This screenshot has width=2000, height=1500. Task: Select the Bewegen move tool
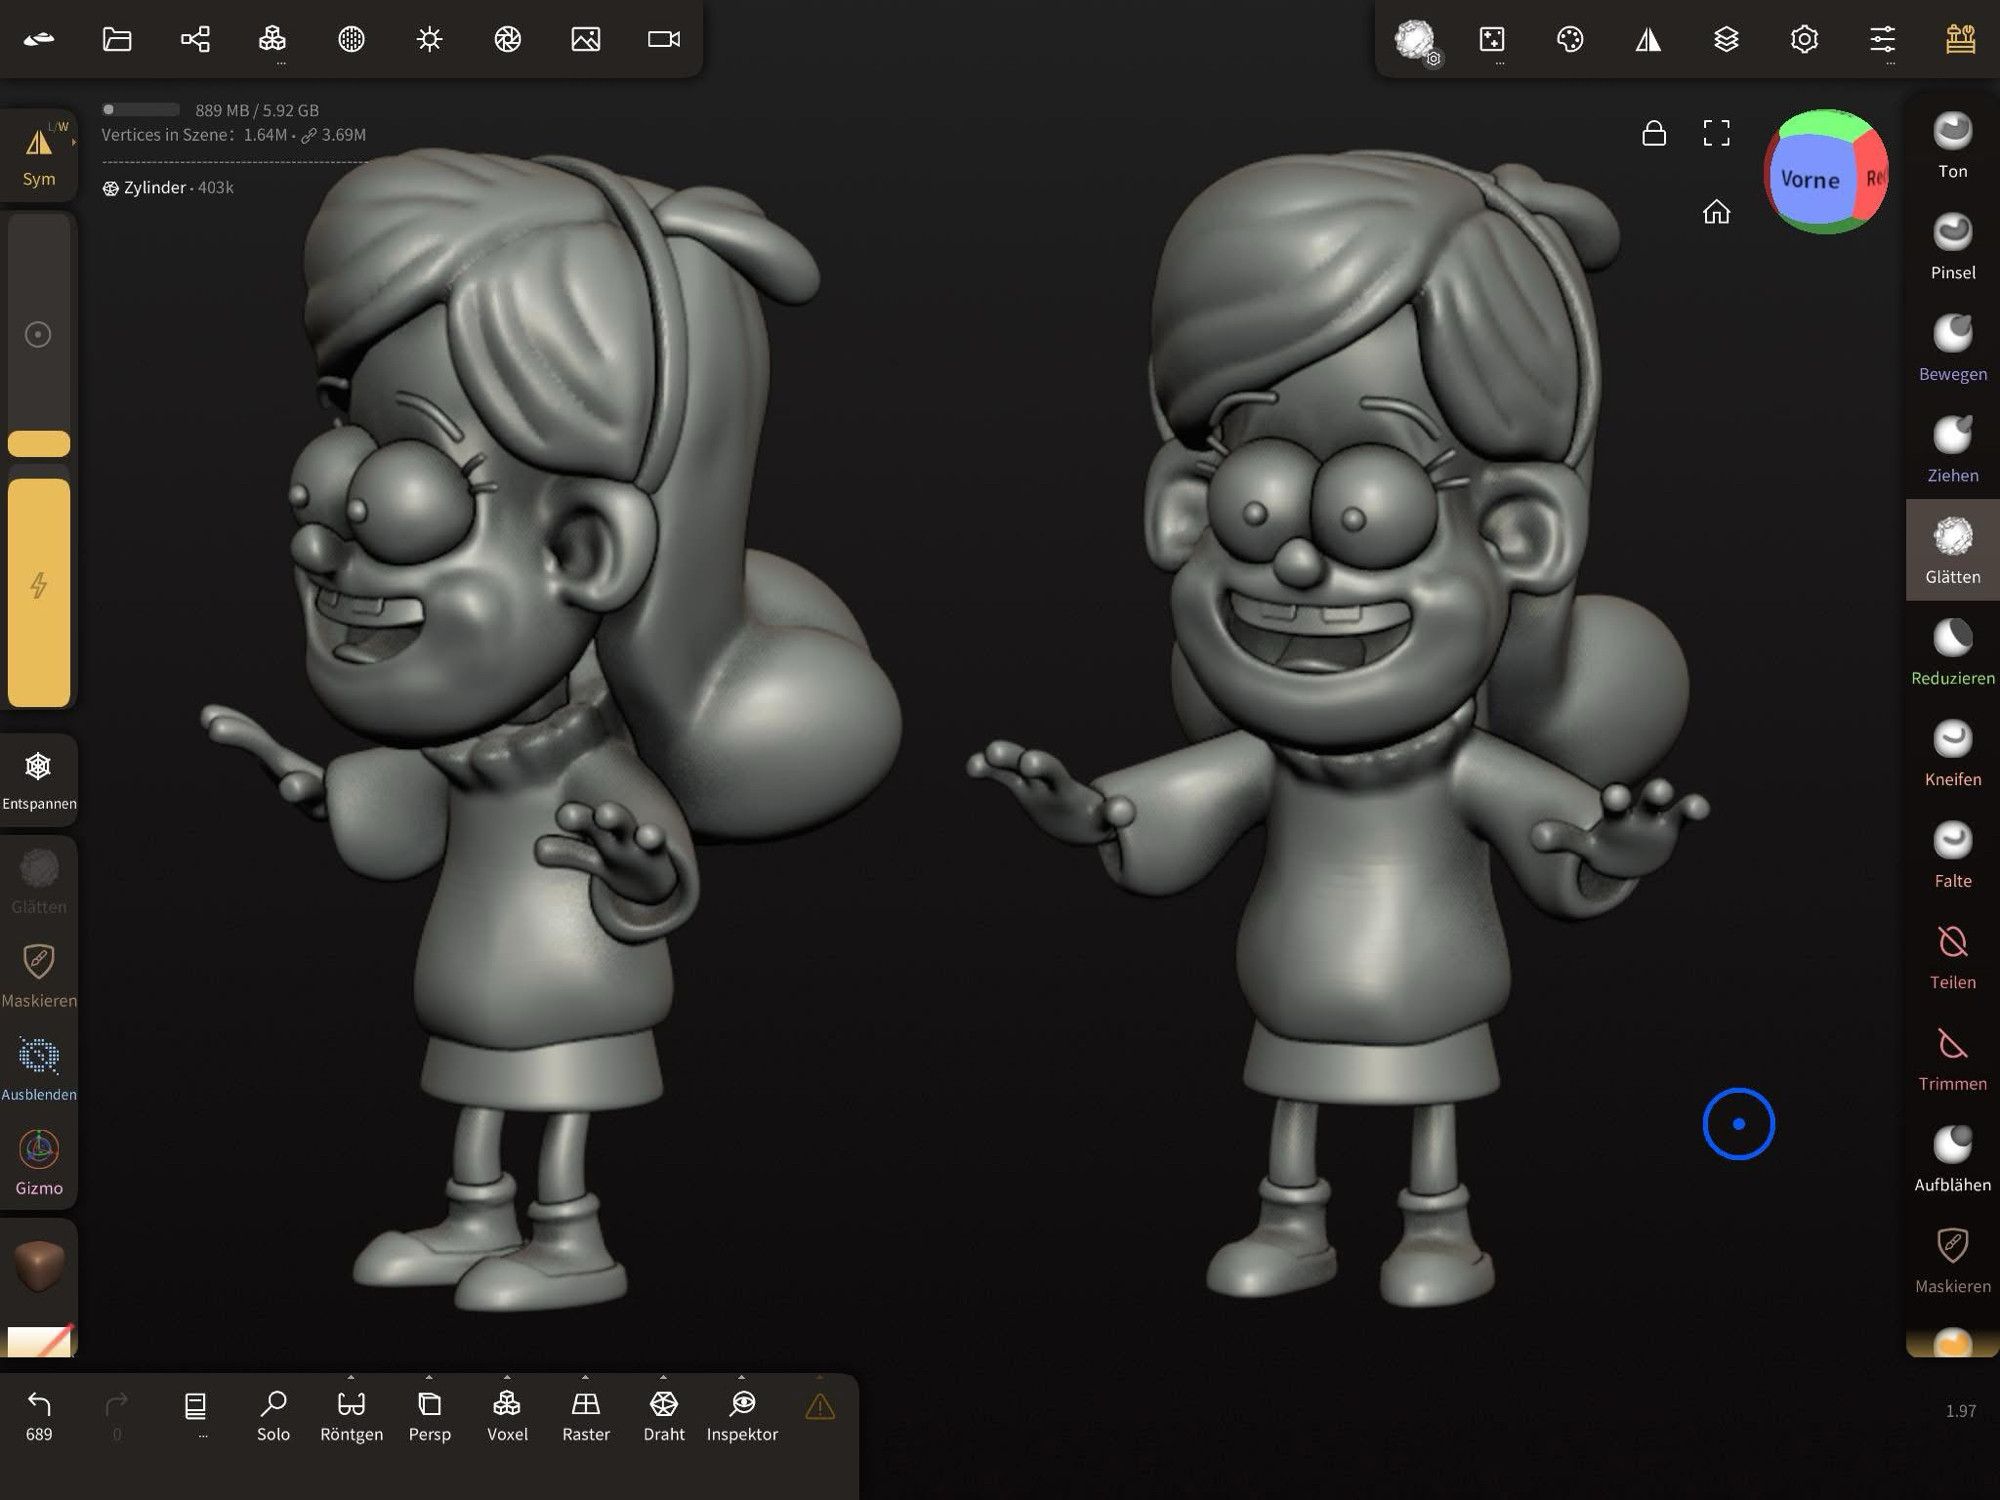(x=1952, y=348)
